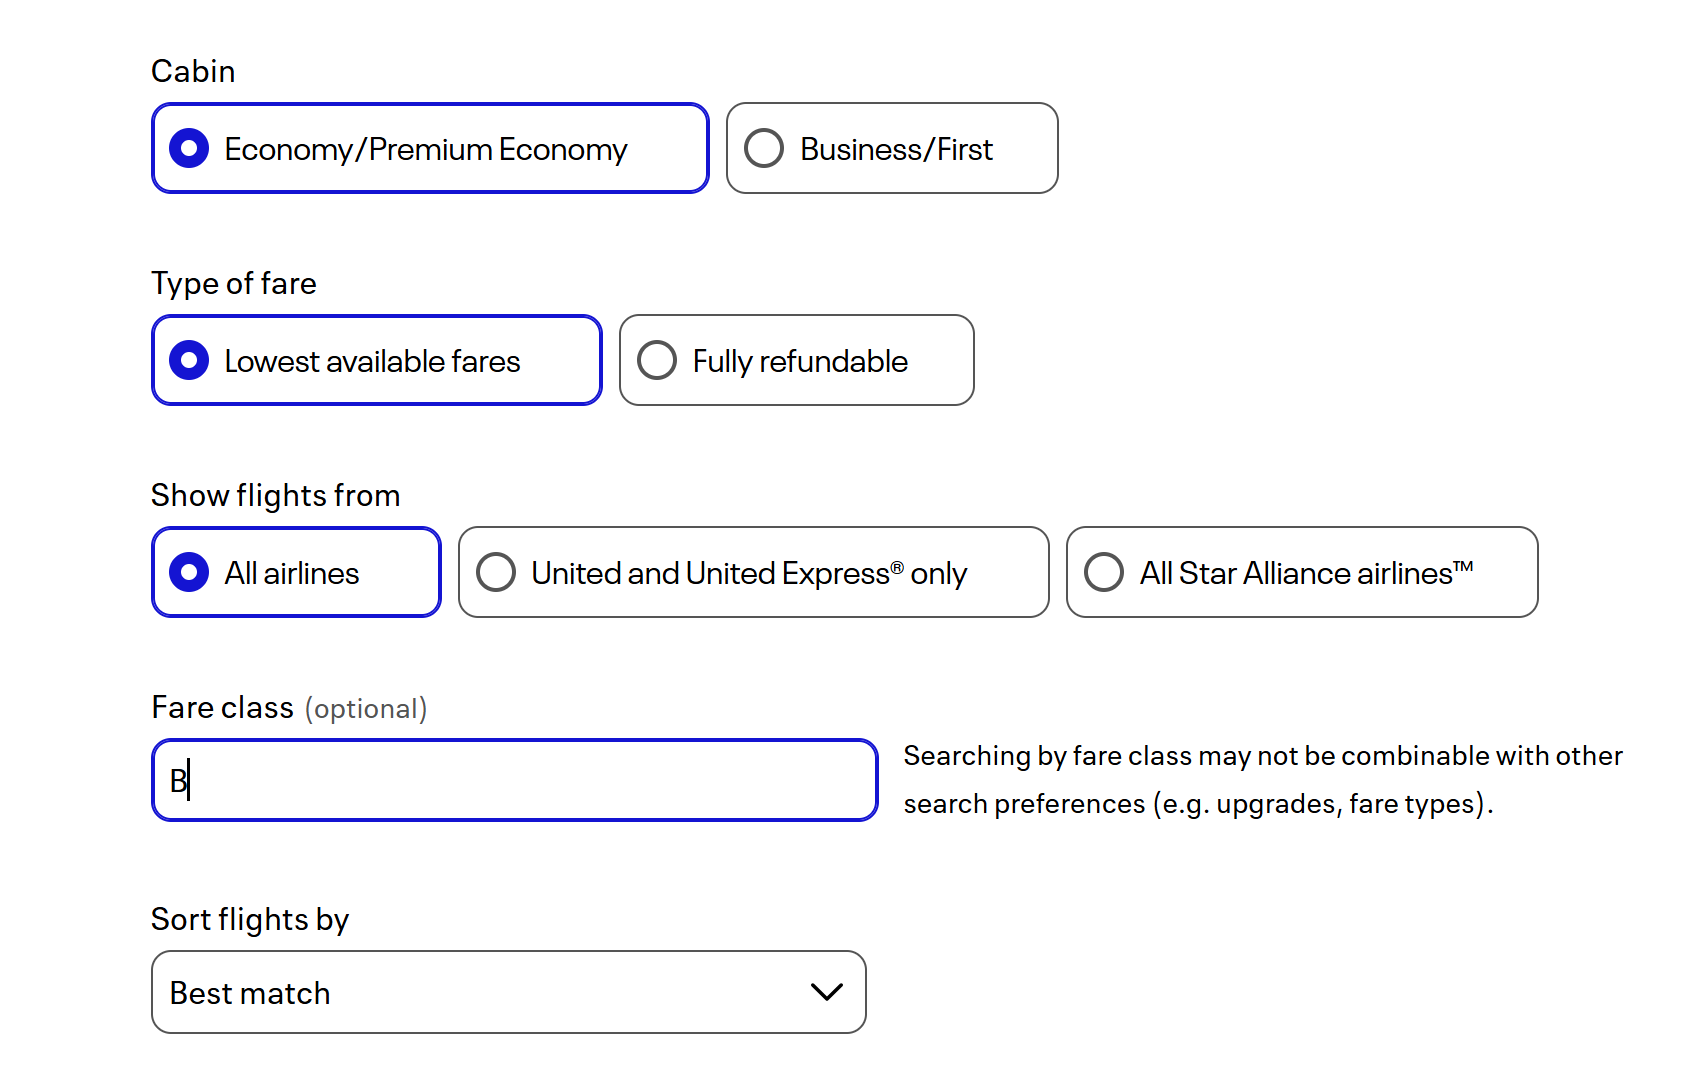Click the Sort flights by label
This screenshot has width=1702, height=1075.
(250, 919)
